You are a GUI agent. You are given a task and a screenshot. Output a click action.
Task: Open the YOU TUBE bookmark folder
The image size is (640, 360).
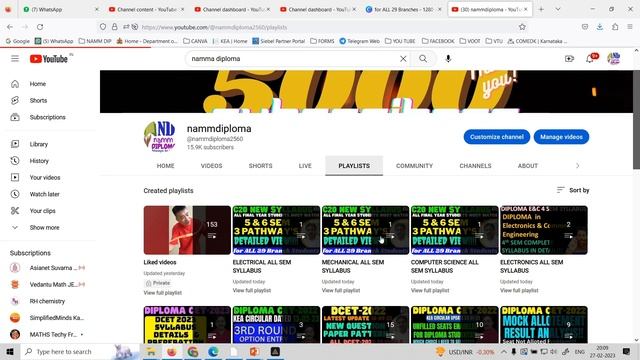tap(400, 41)
